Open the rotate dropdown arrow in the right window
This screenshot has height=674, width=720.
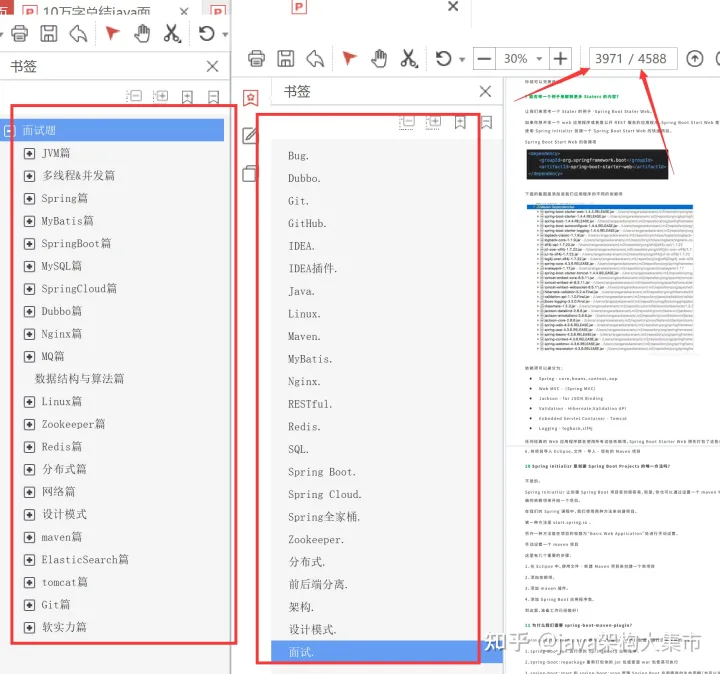(x=462, y=59)
